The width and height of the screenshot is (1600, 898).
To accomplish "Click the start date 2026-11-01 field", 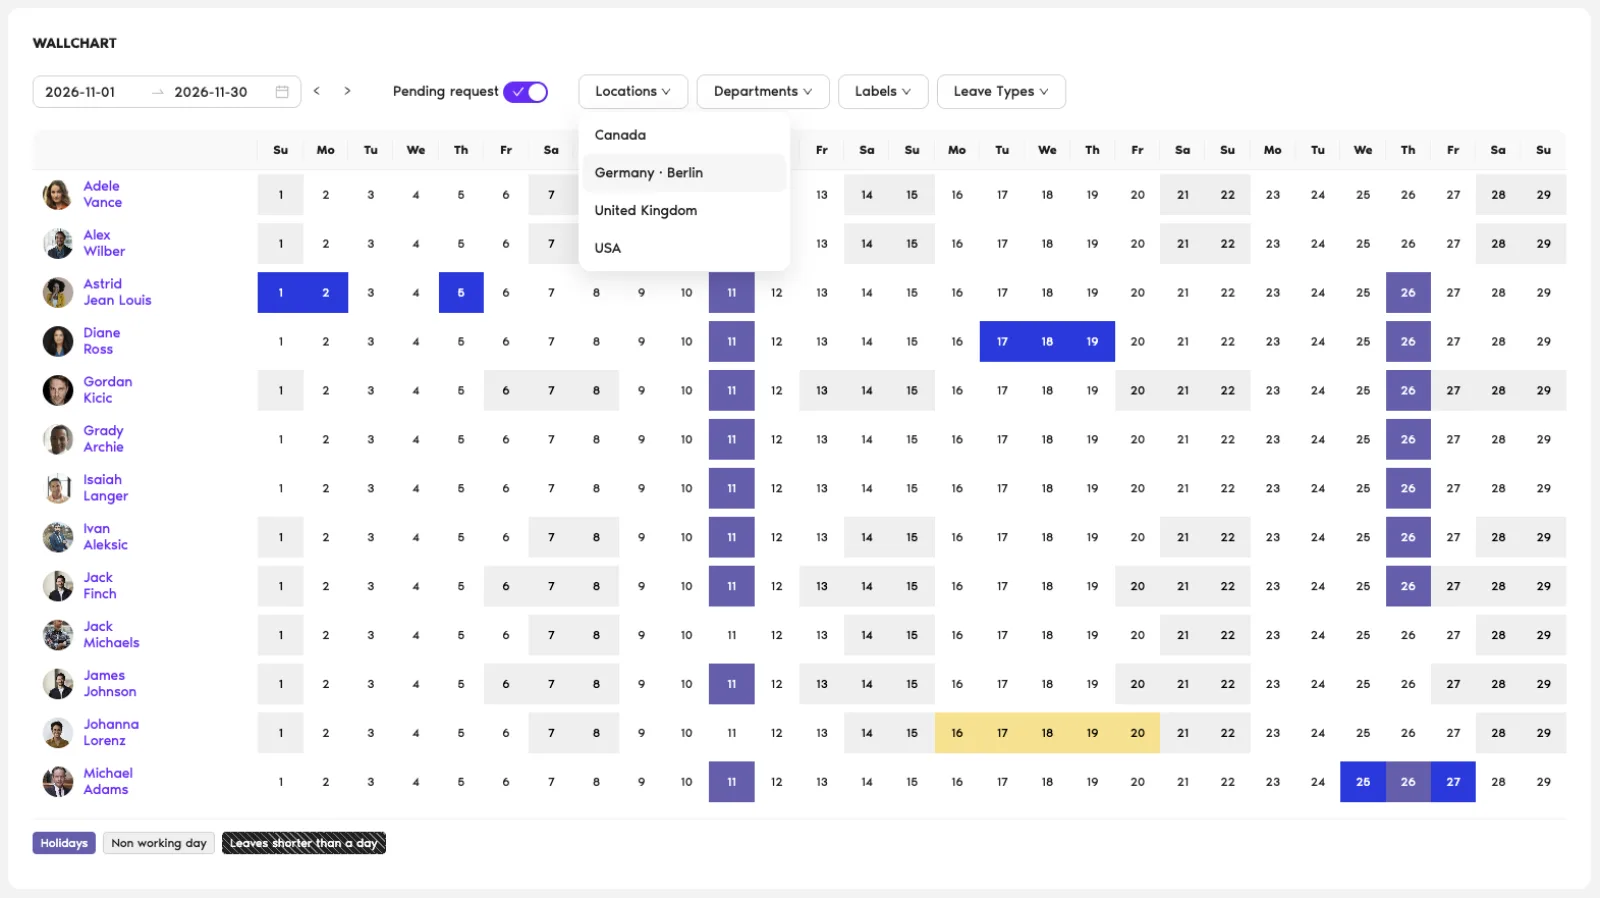I will pyautogui.click(x=80, y=92).
